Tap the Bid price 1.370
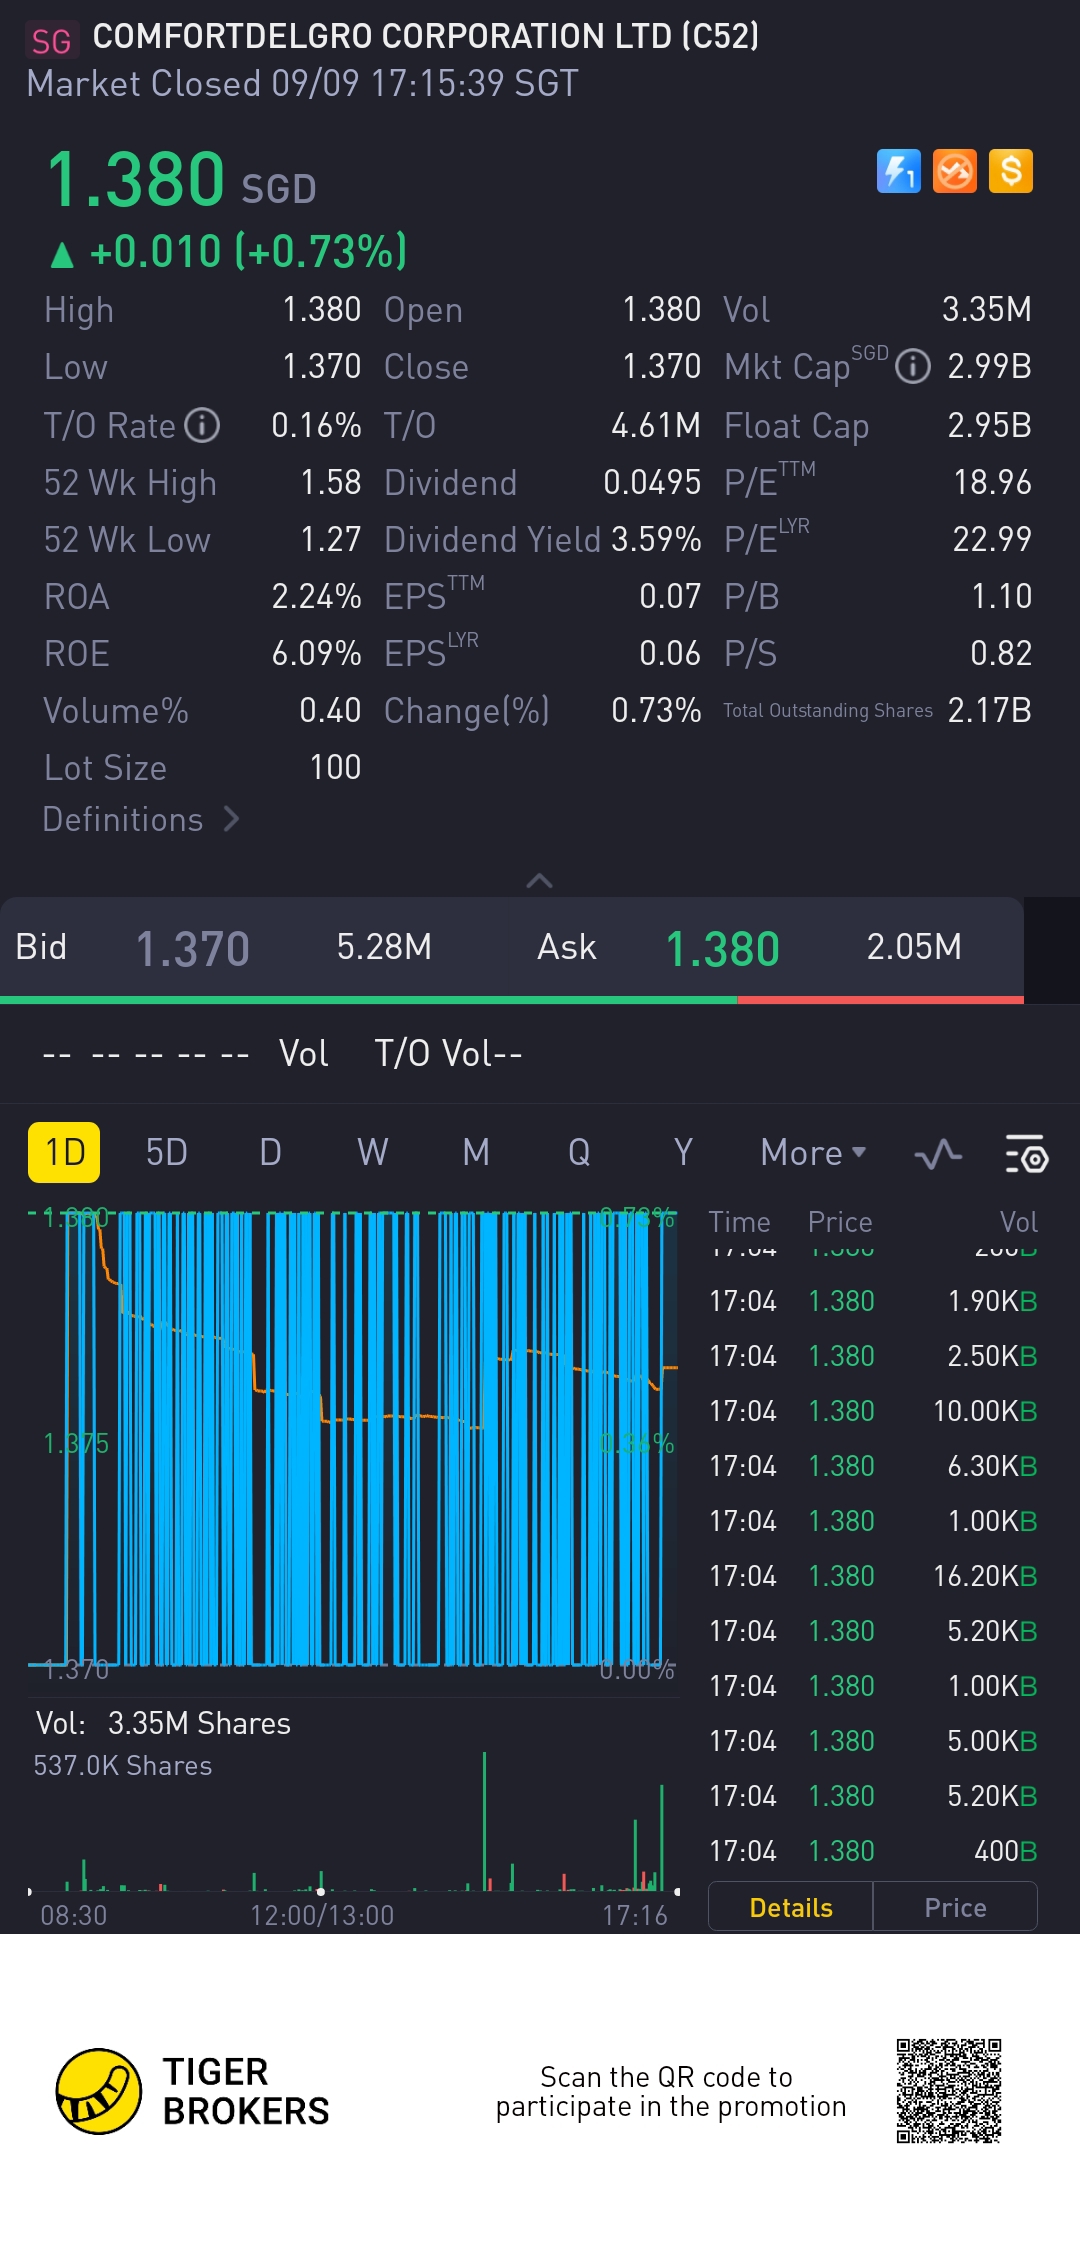1080x2250 pixels. click(x=192, y=948)
